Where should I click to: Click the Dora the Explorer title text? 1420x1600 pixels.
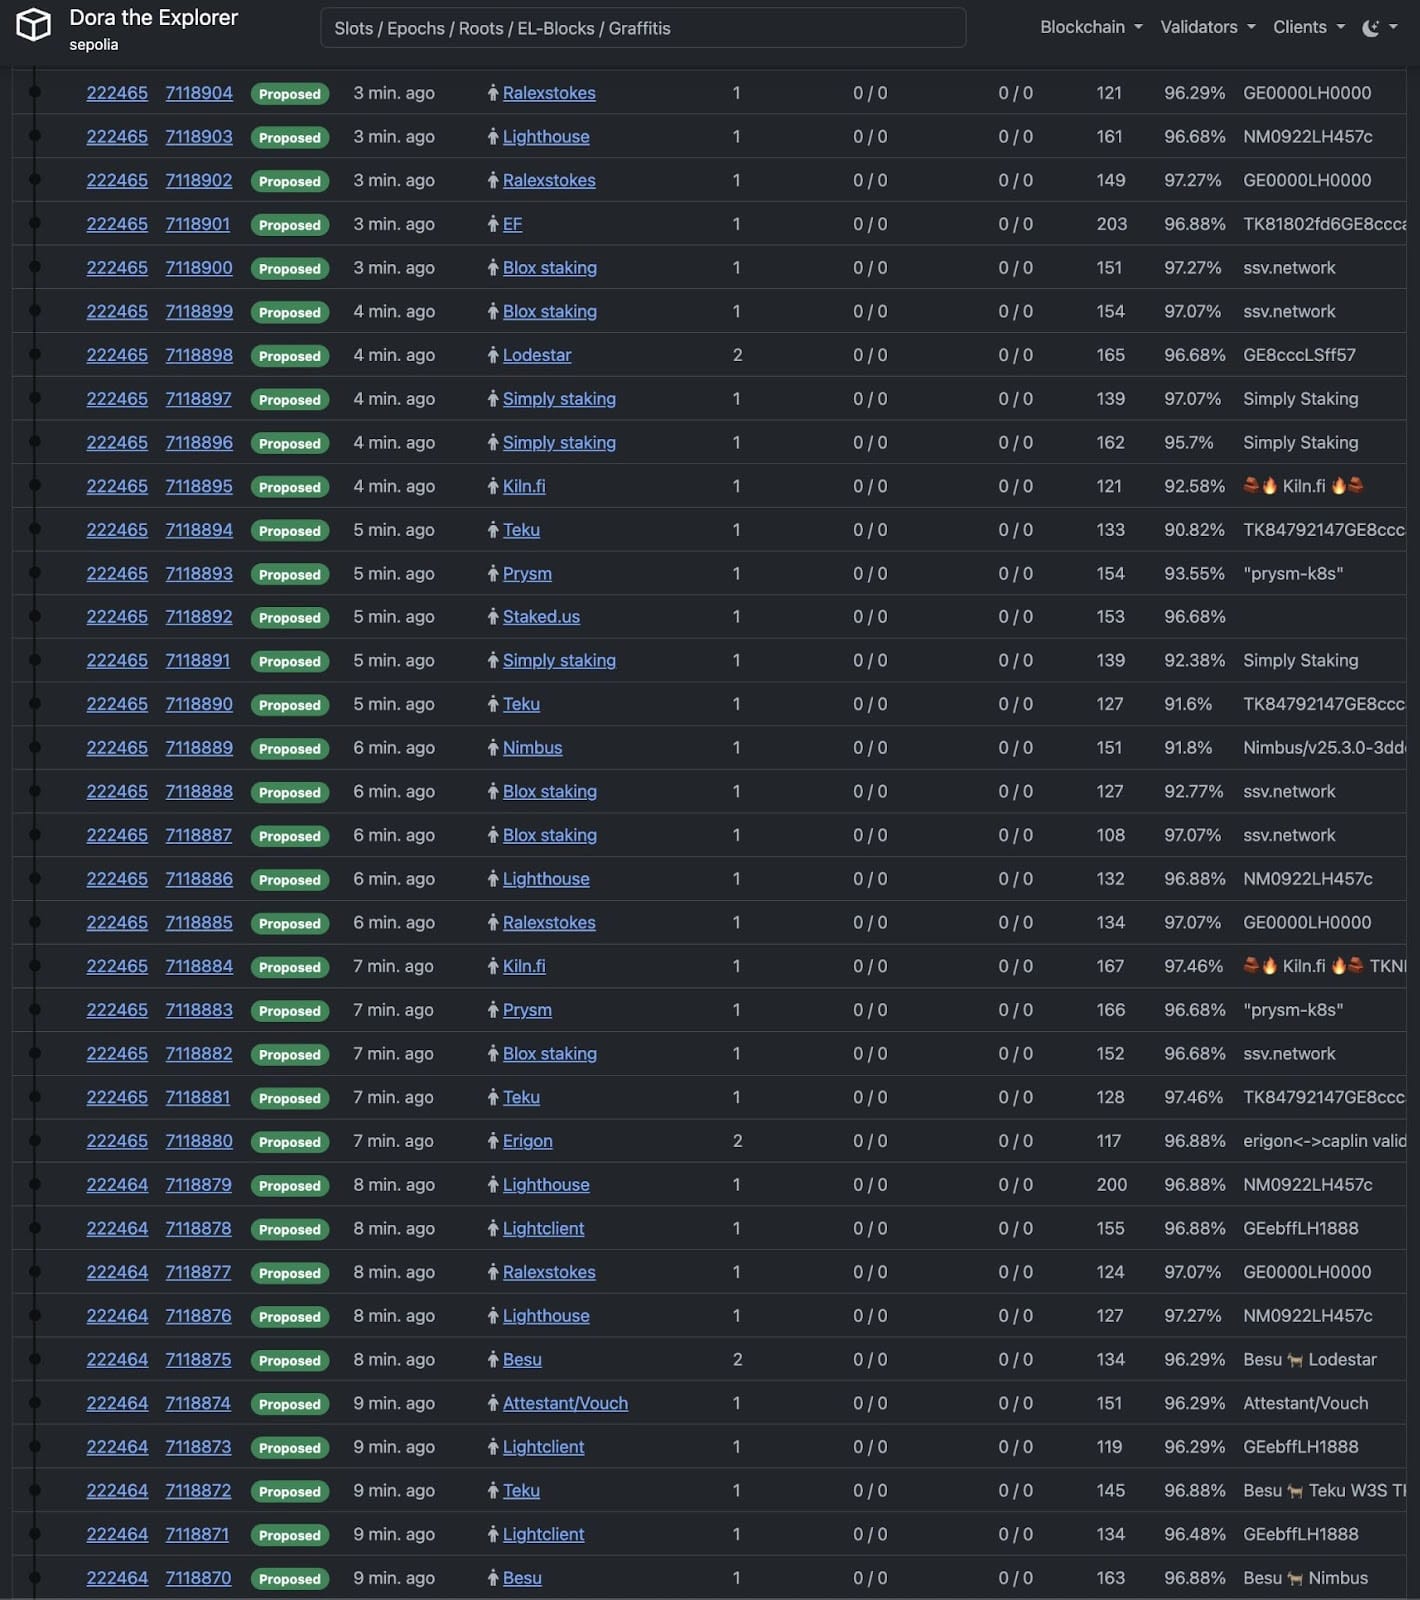[x=153, y=18]
